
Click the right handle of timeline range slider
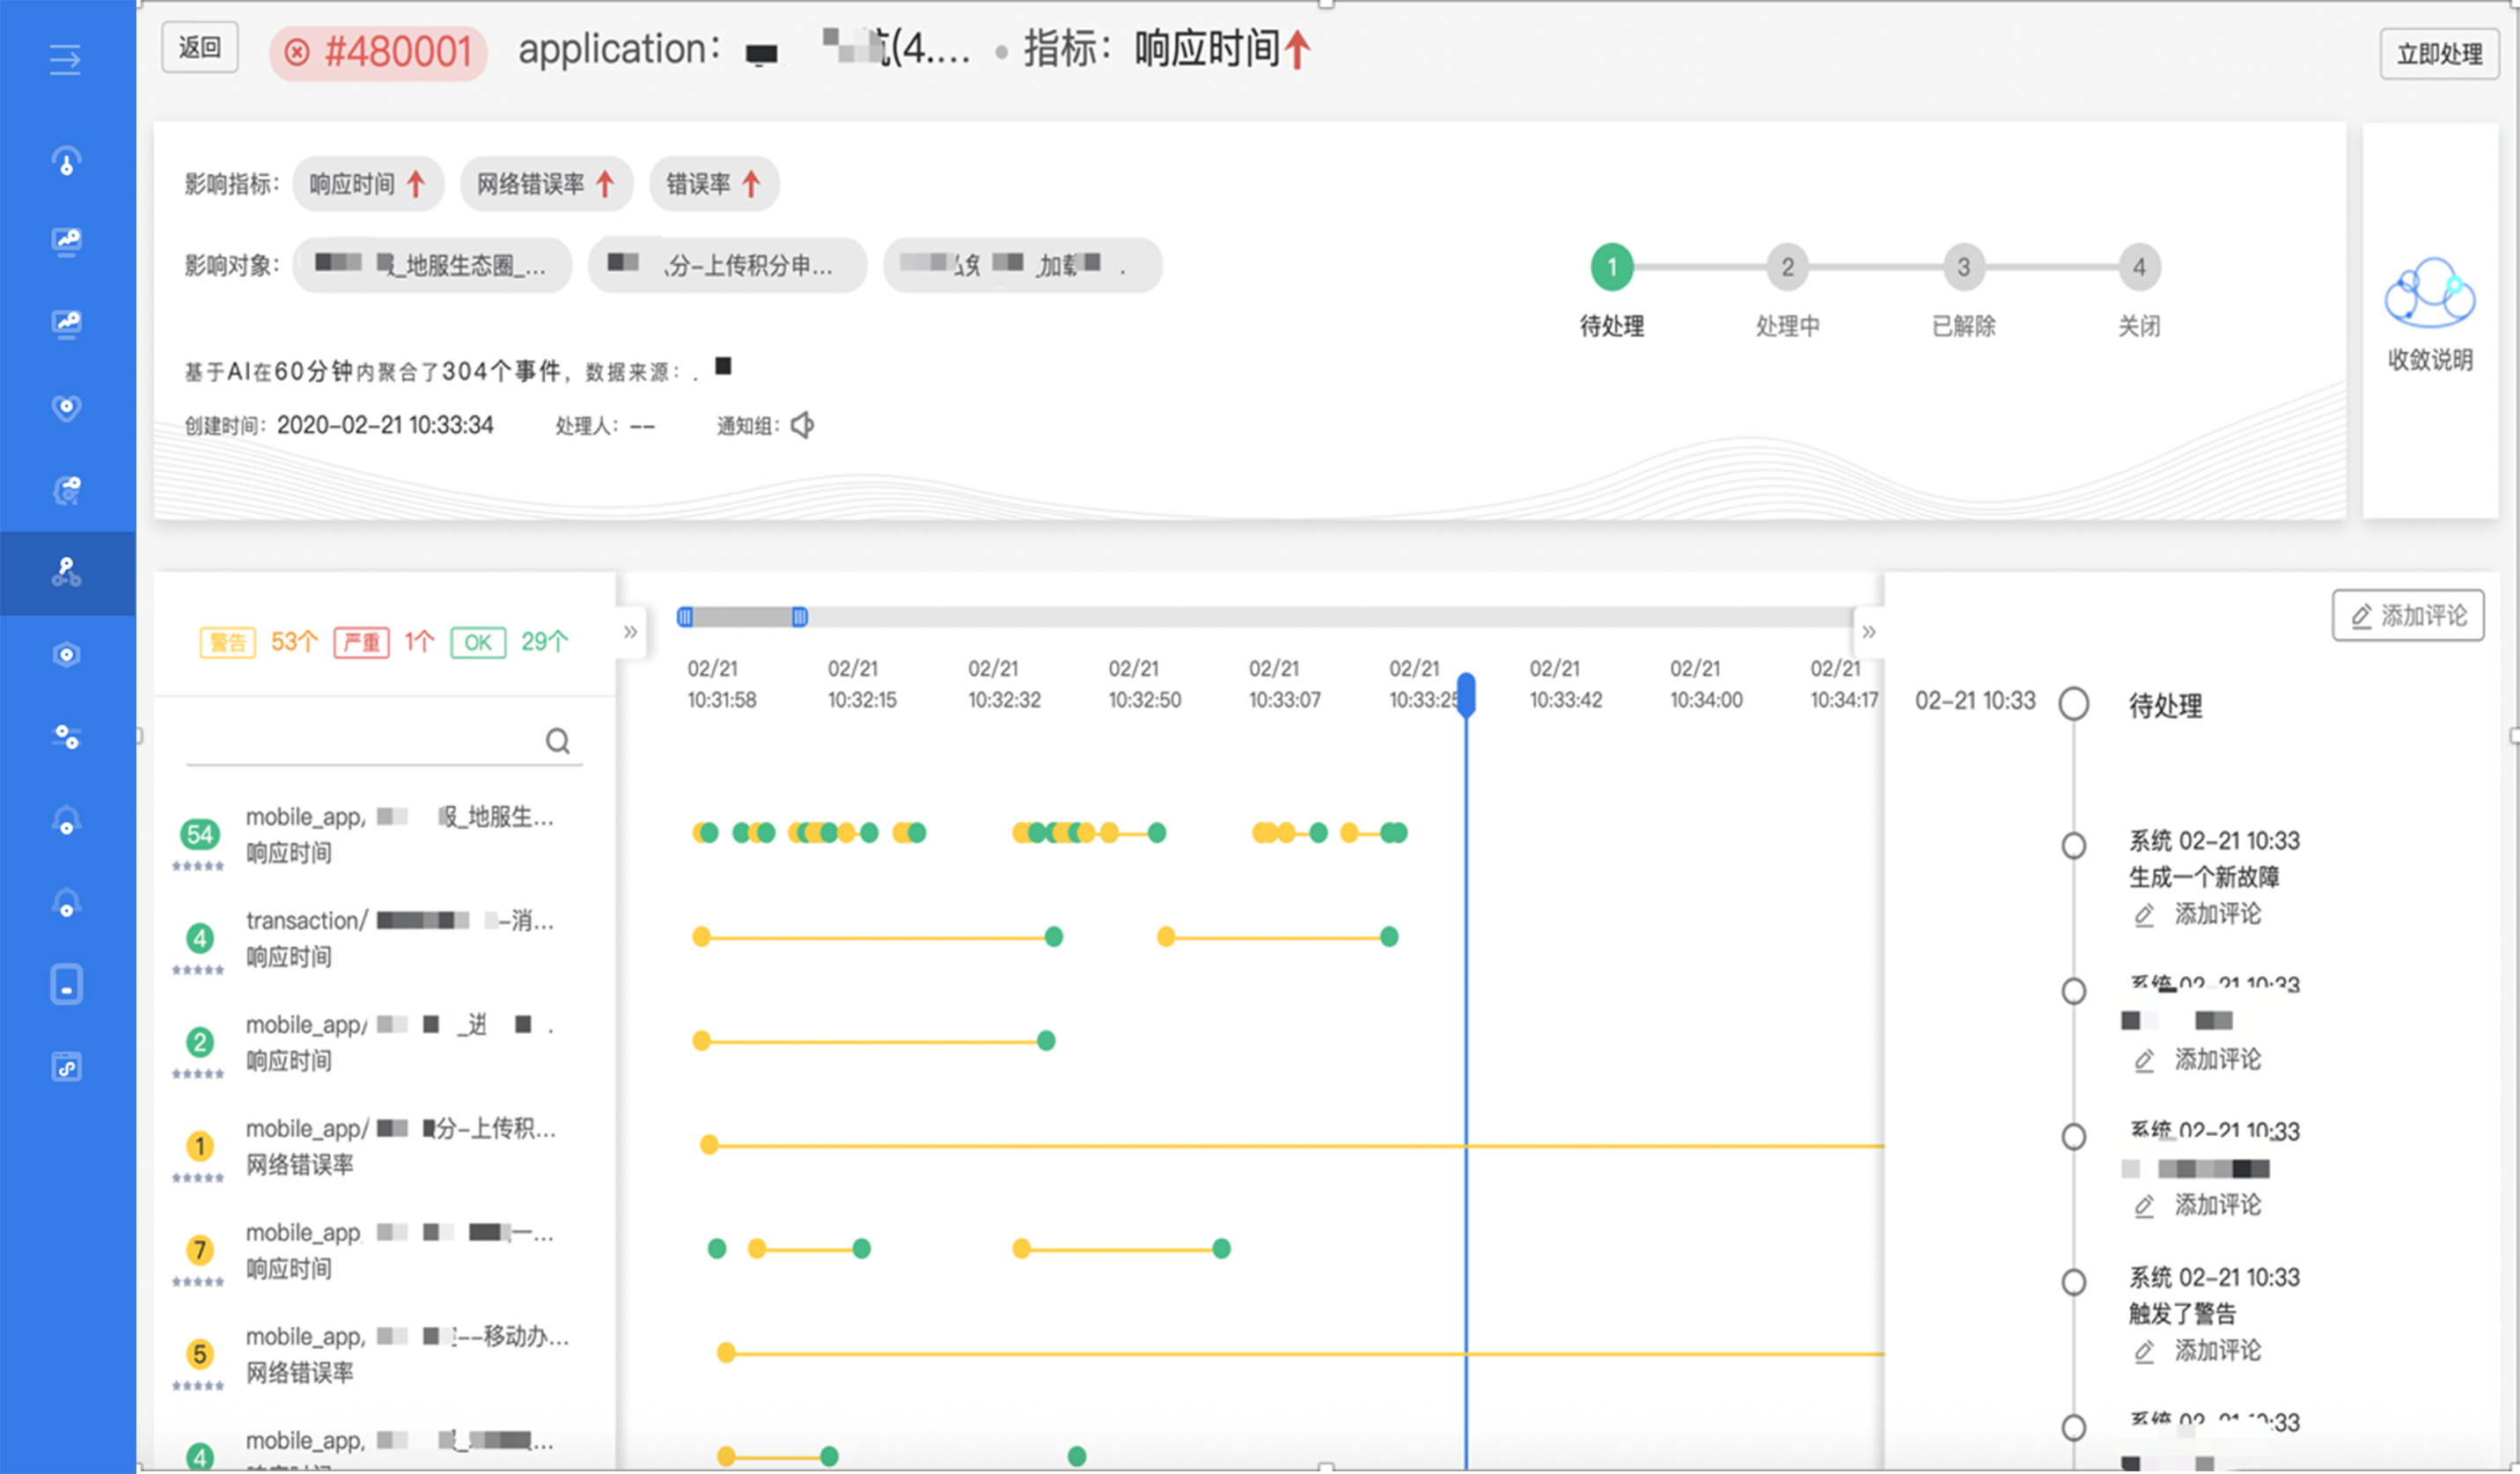click(x=799, y=617)
